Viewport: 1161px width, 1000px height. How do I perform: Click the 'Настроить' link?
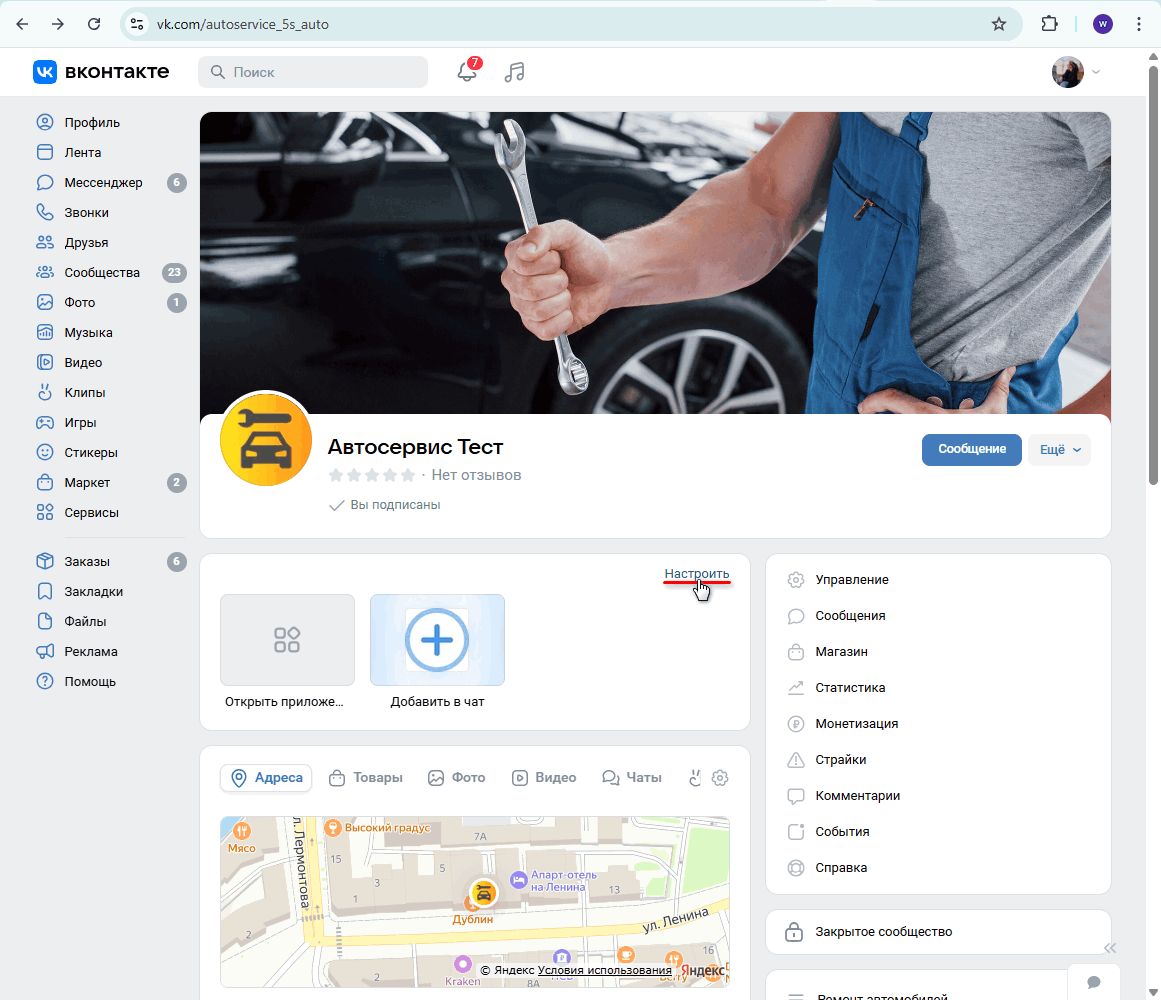coord(697,574)
